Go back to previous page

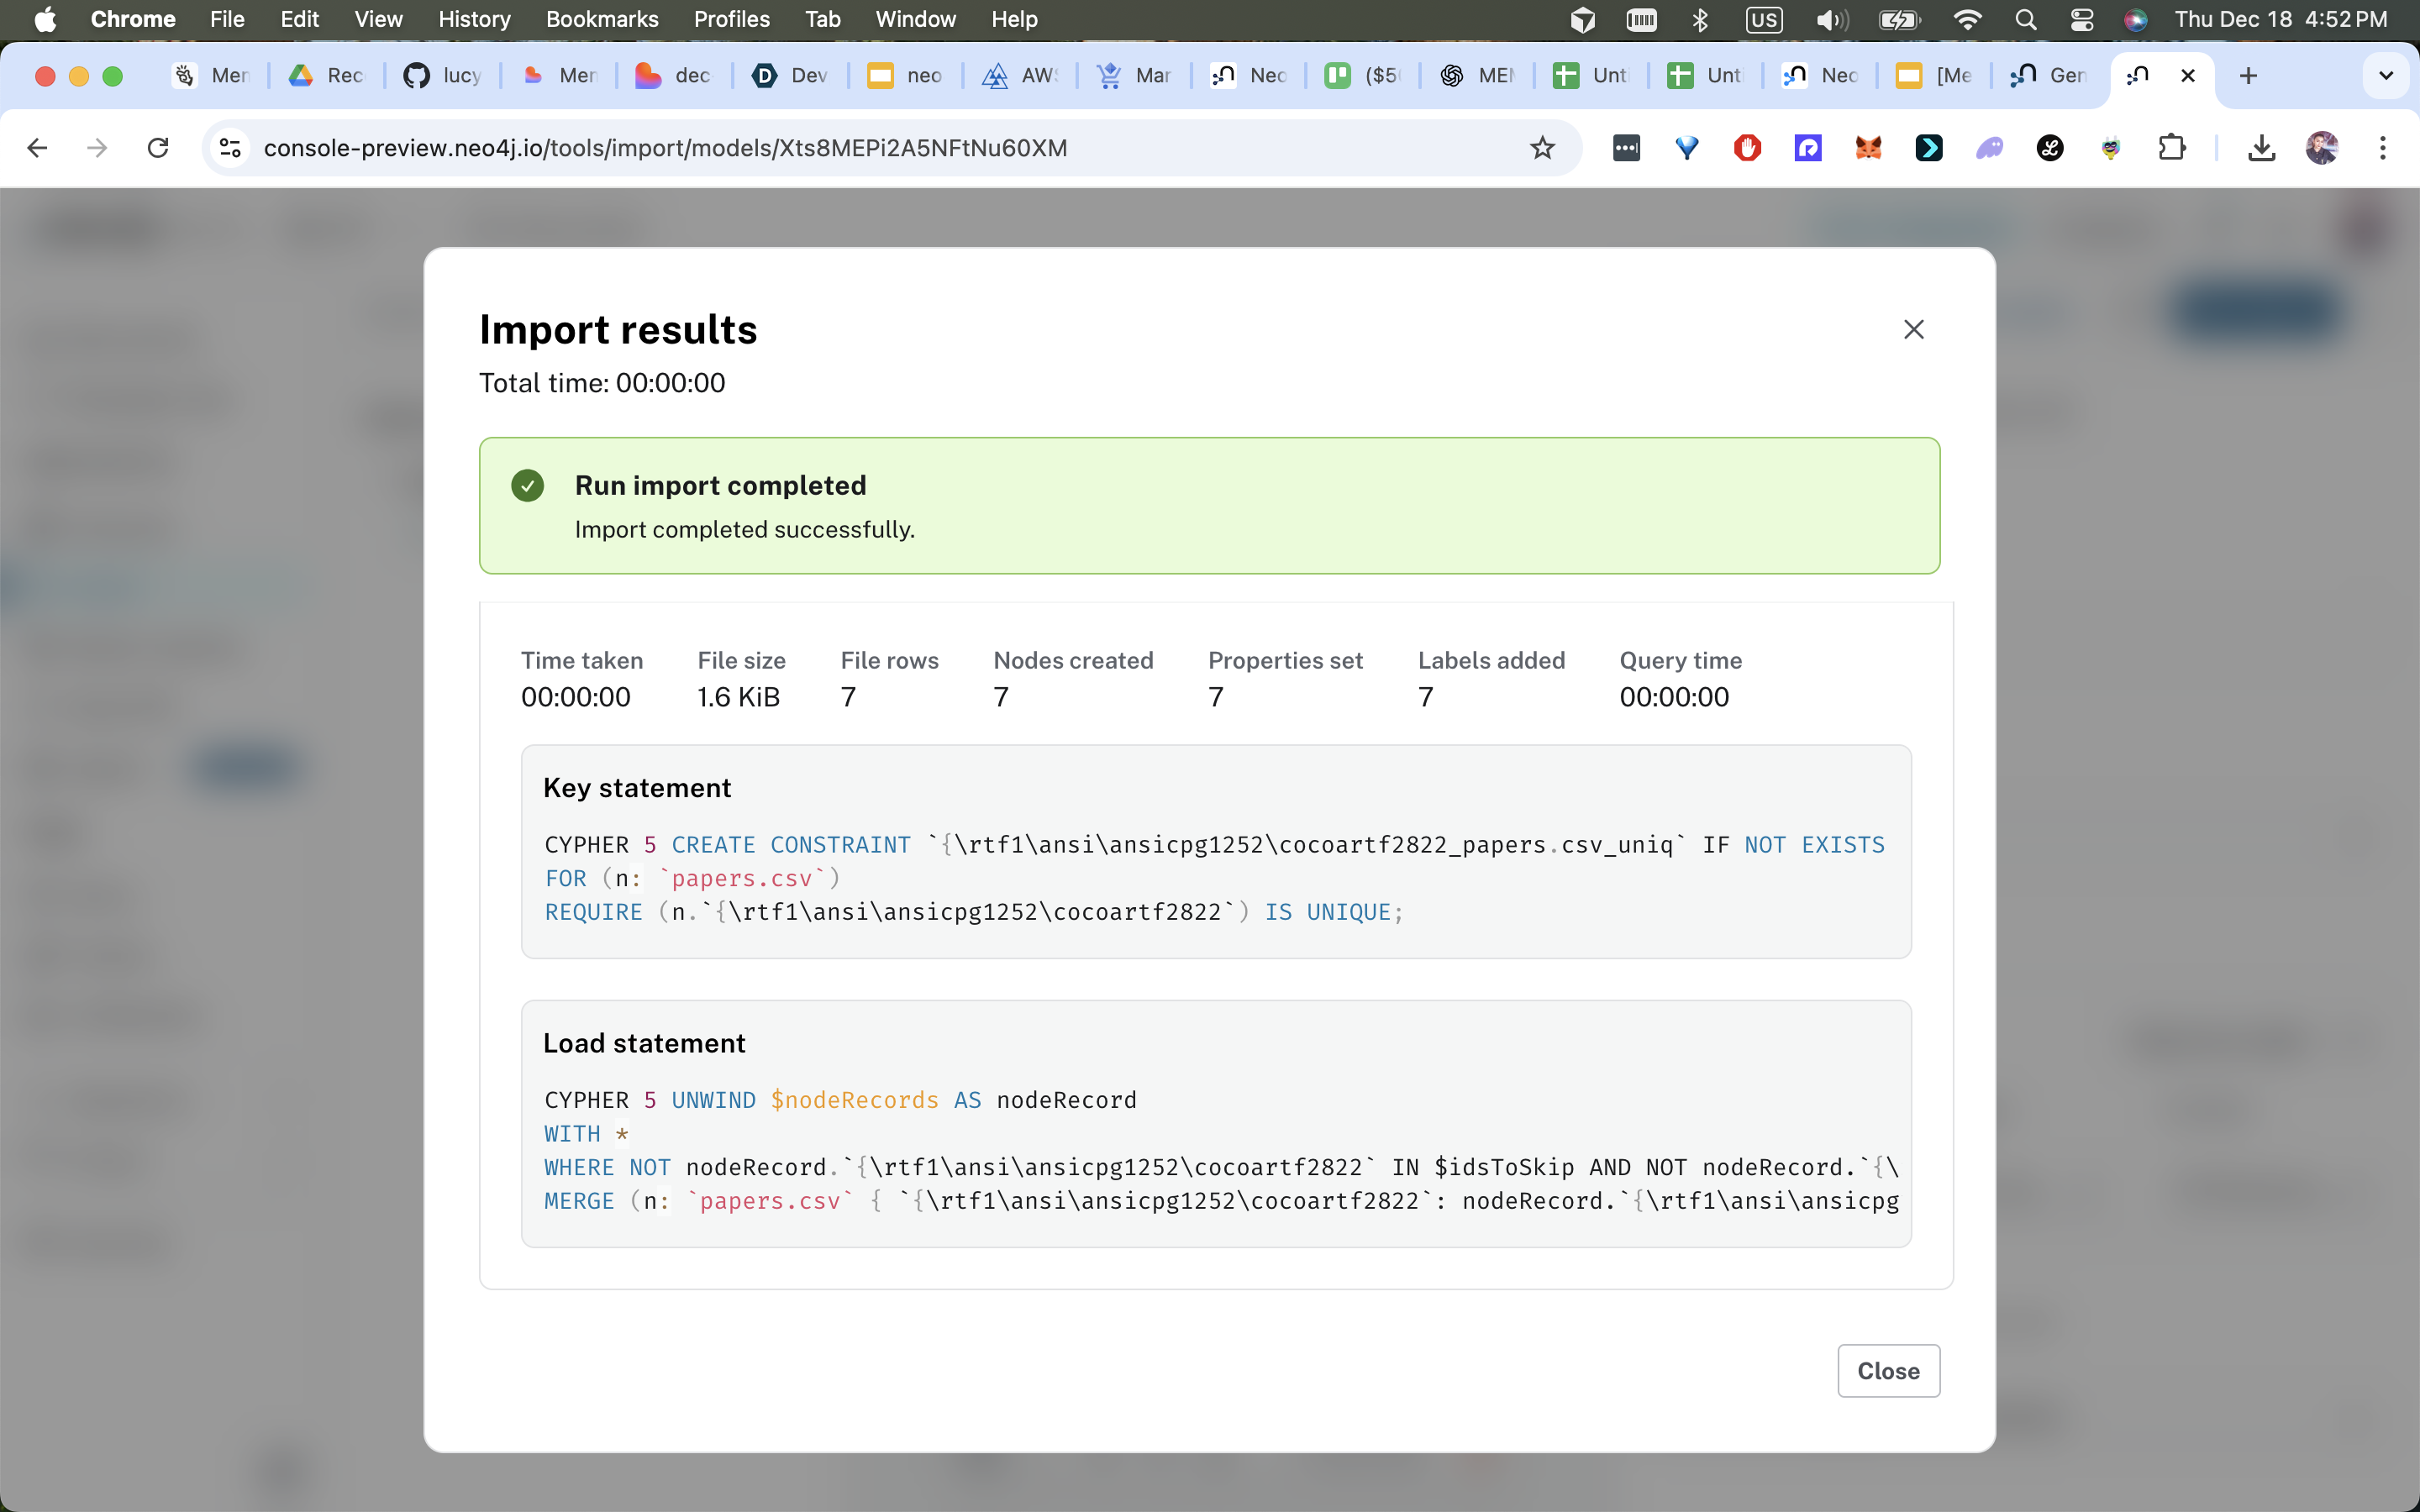pos(37,148)
